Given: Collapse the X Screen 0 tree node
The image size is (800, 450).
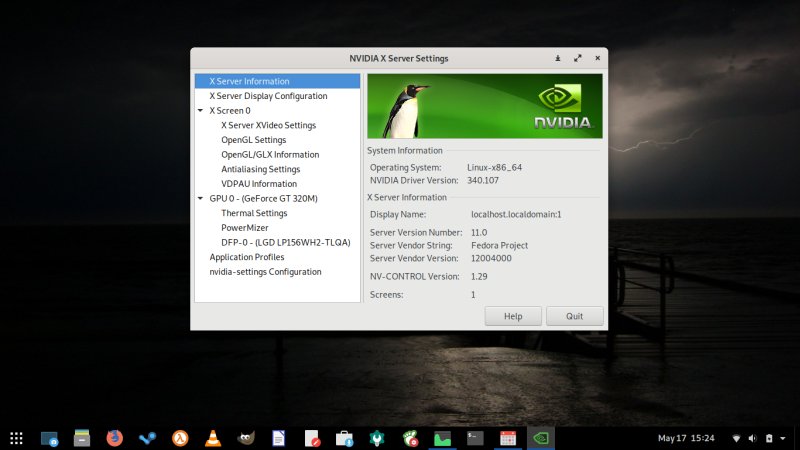Looking at the screenshot, I should coord(201,111).
